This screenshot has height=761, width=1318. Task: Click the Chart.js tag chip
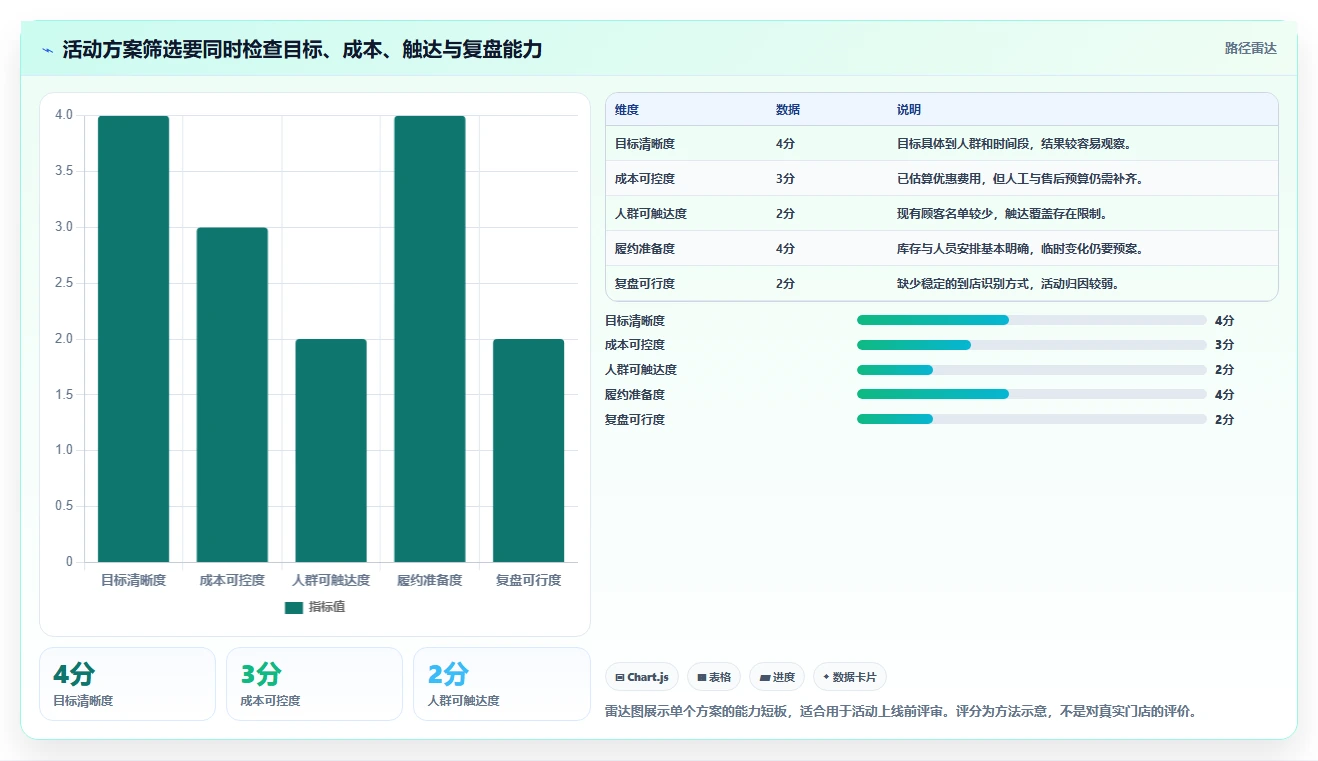(642, 677)
